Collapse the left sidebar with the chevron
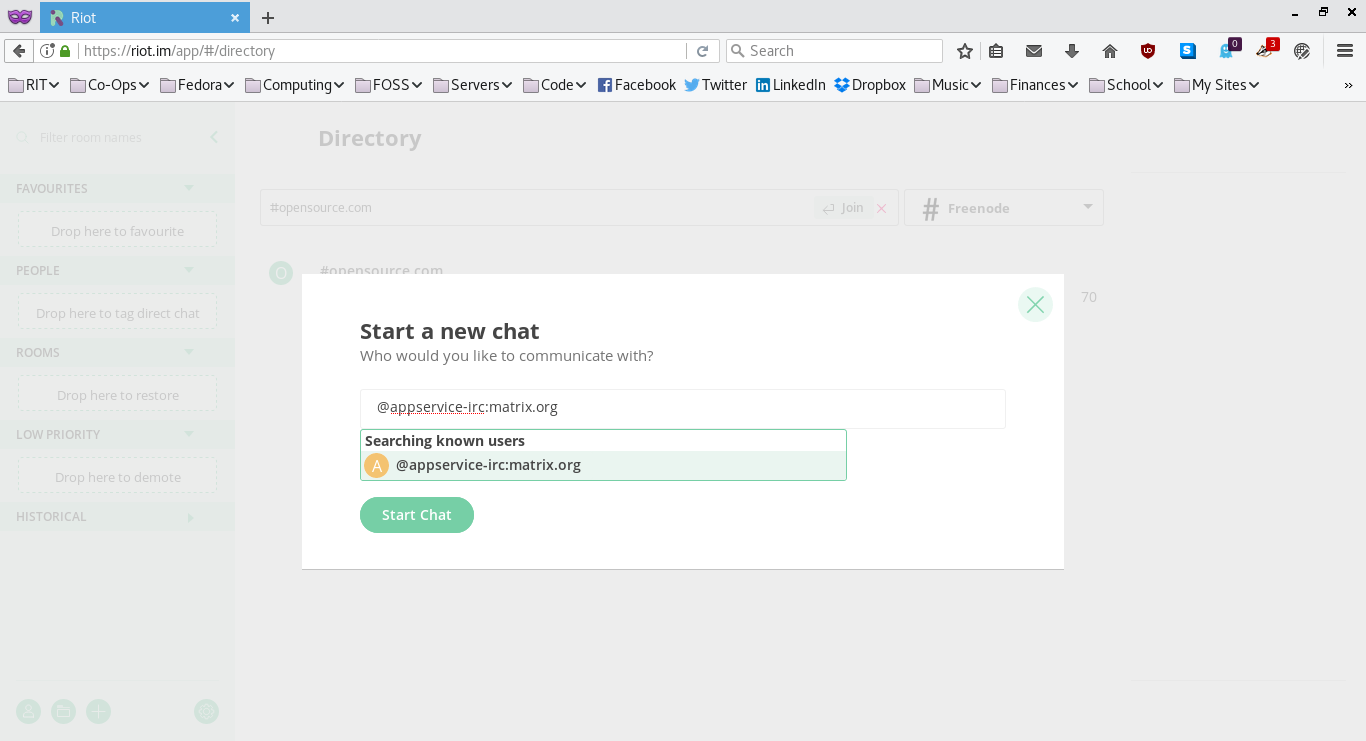Screen dimensions: 1366x741 click(213, 137)
